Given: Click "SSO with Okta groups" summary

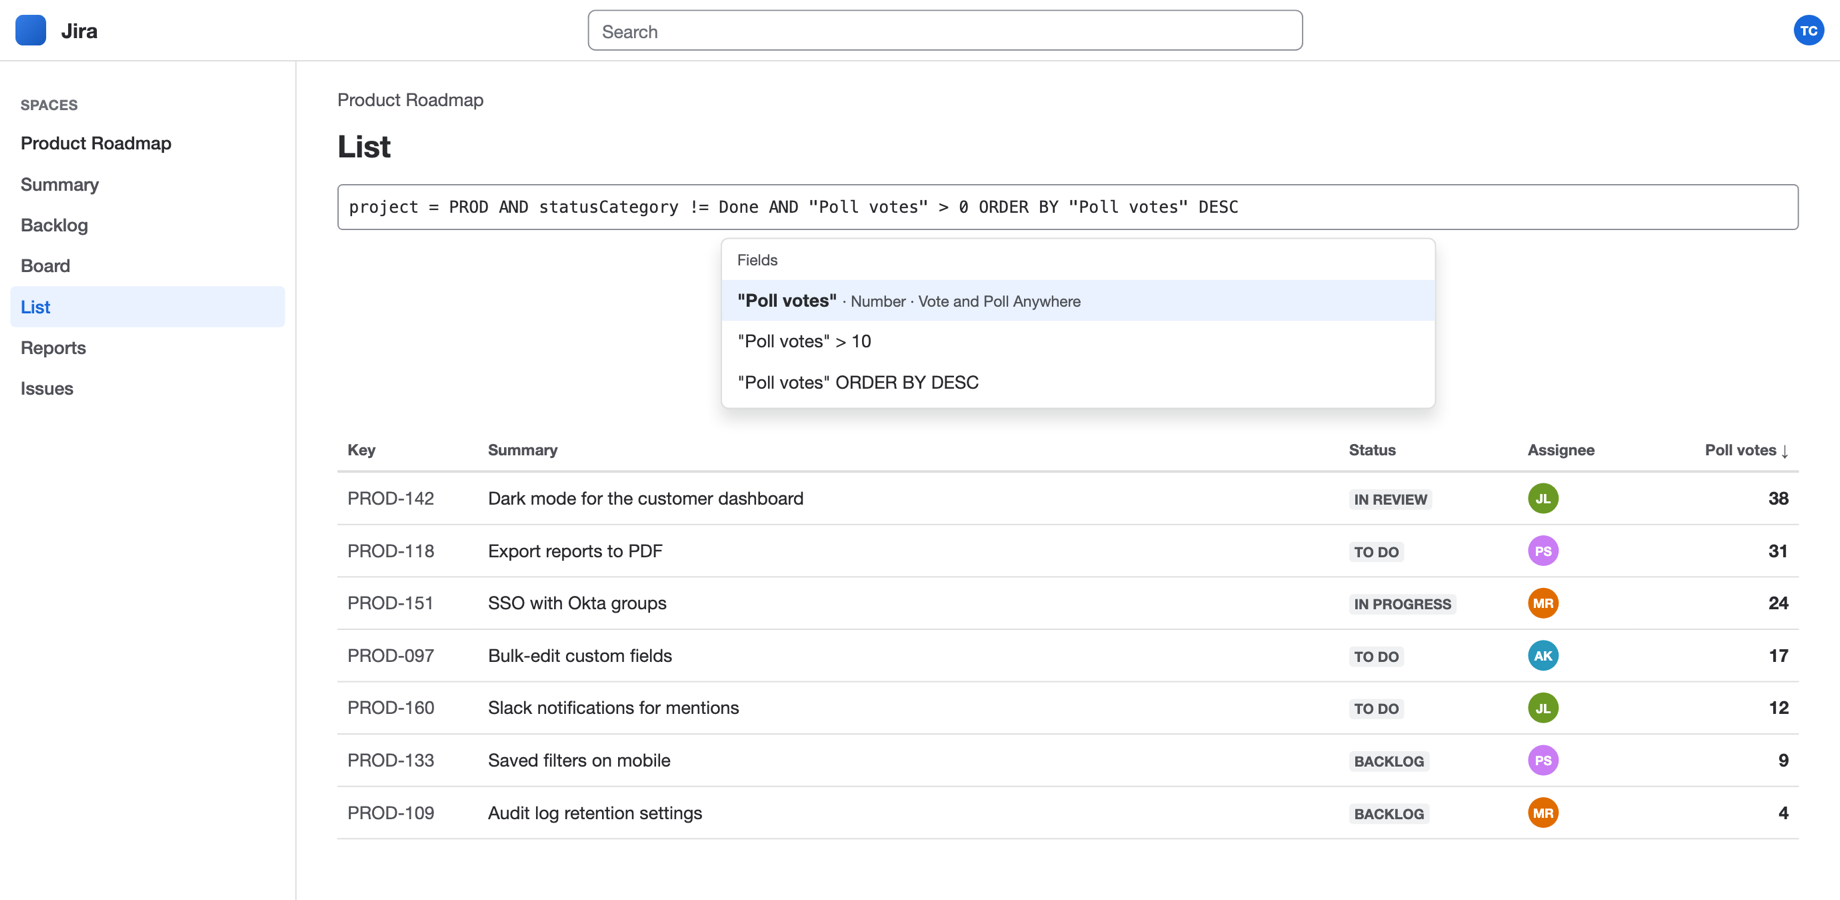Looking at the screenshot, I should (577, 603).
